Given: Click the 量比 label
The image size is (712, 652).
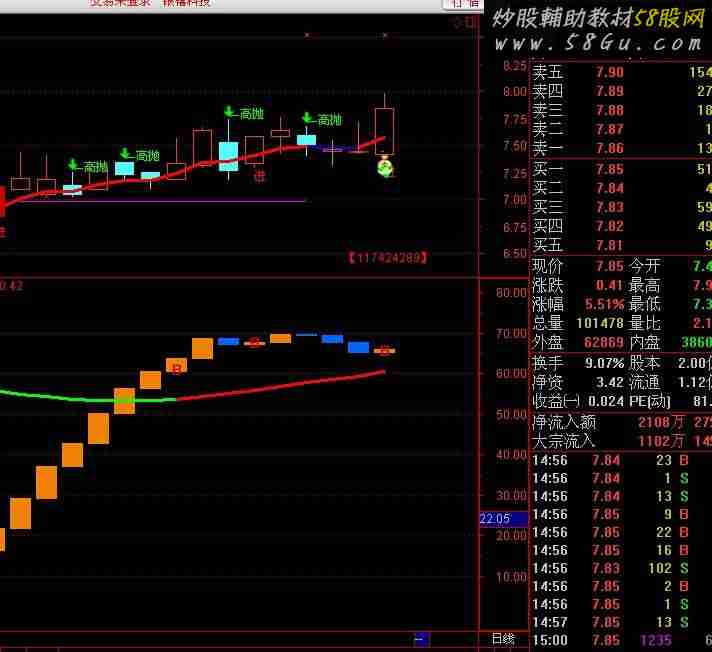Looking at the screenshot, I should (x=644, y=323).
